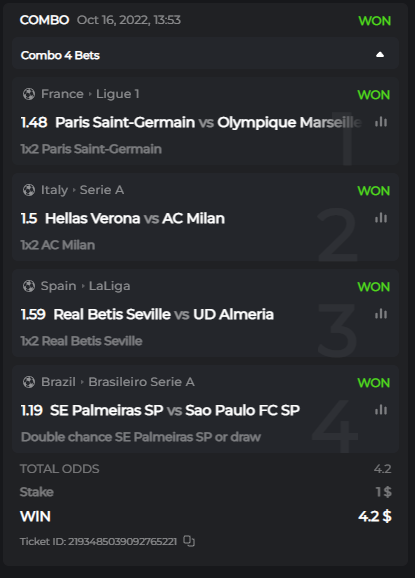This screenshot has width=415, height=578.
Task: Open LaLiga league link
Action: (x=109, y=286)
